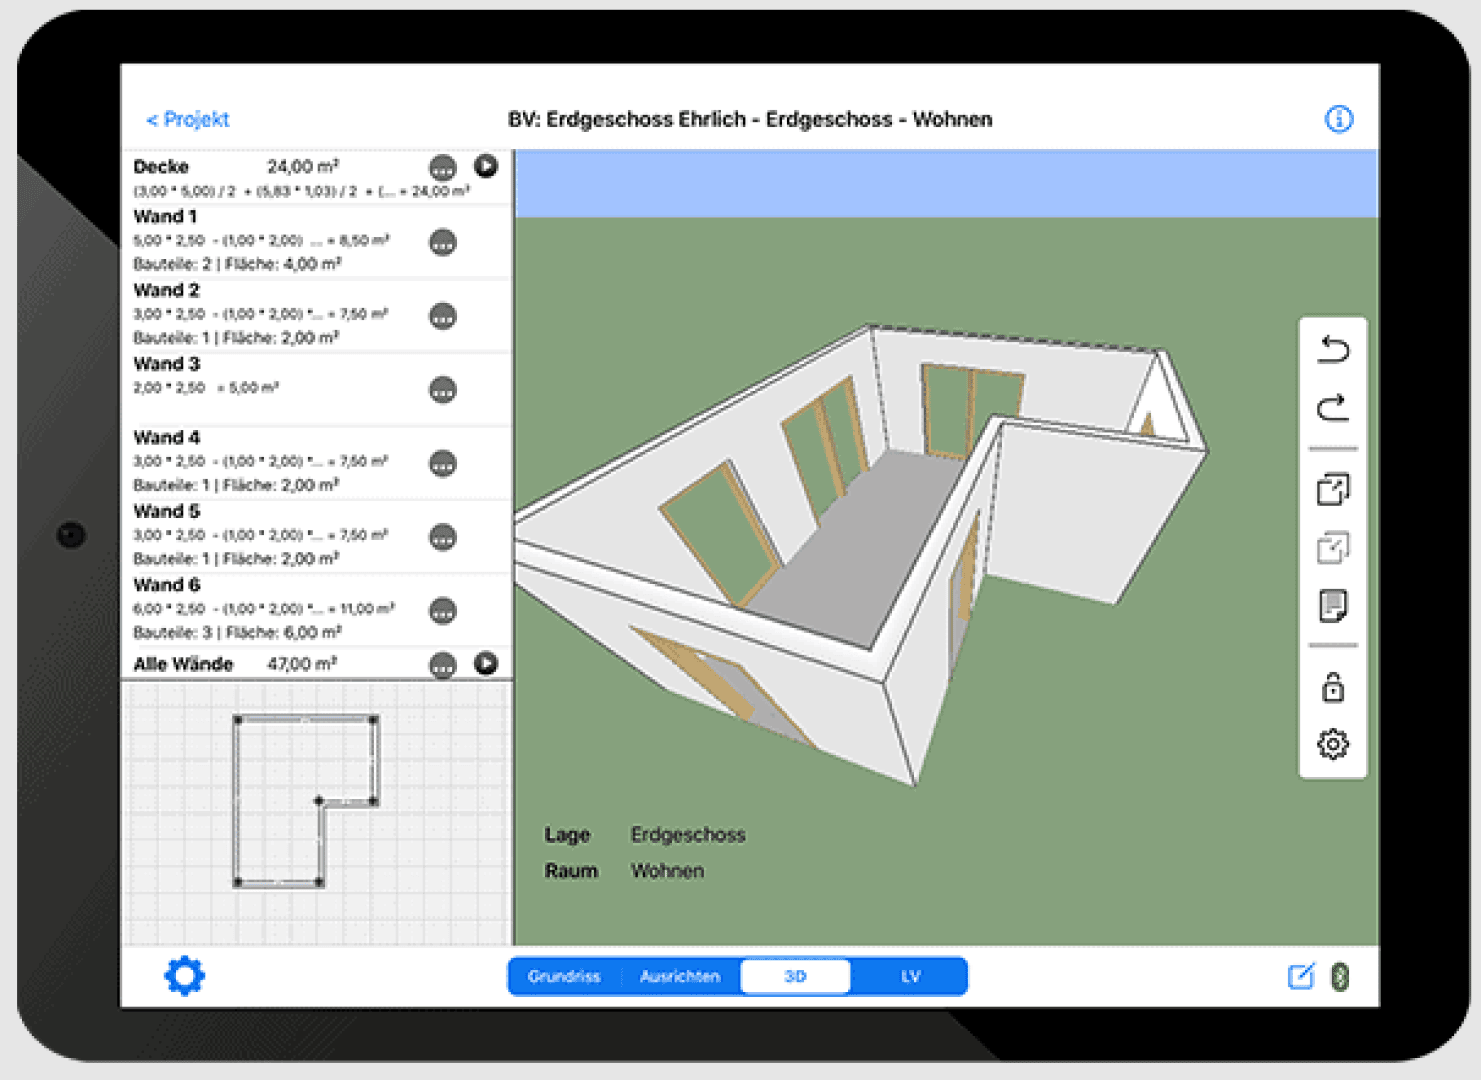Click the Bluetooth device icon

pos(1341,977)
